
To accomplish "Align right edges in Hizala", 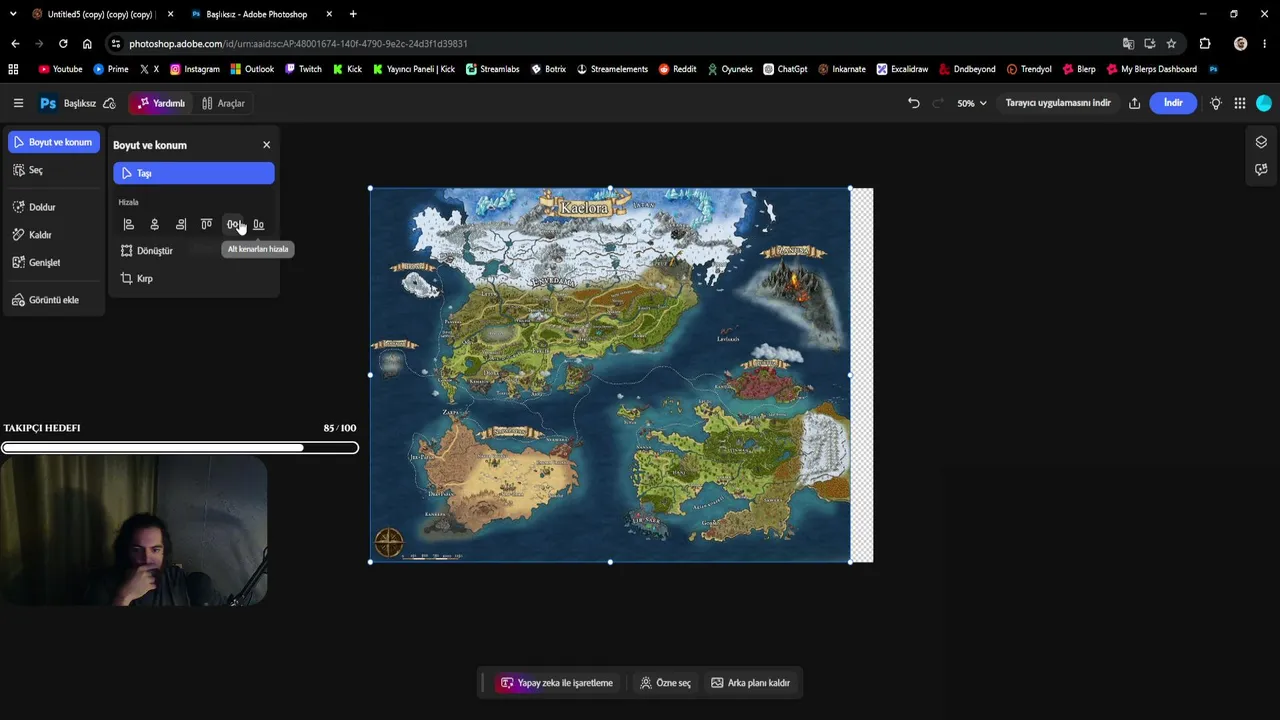I will [x=180, y=225].
